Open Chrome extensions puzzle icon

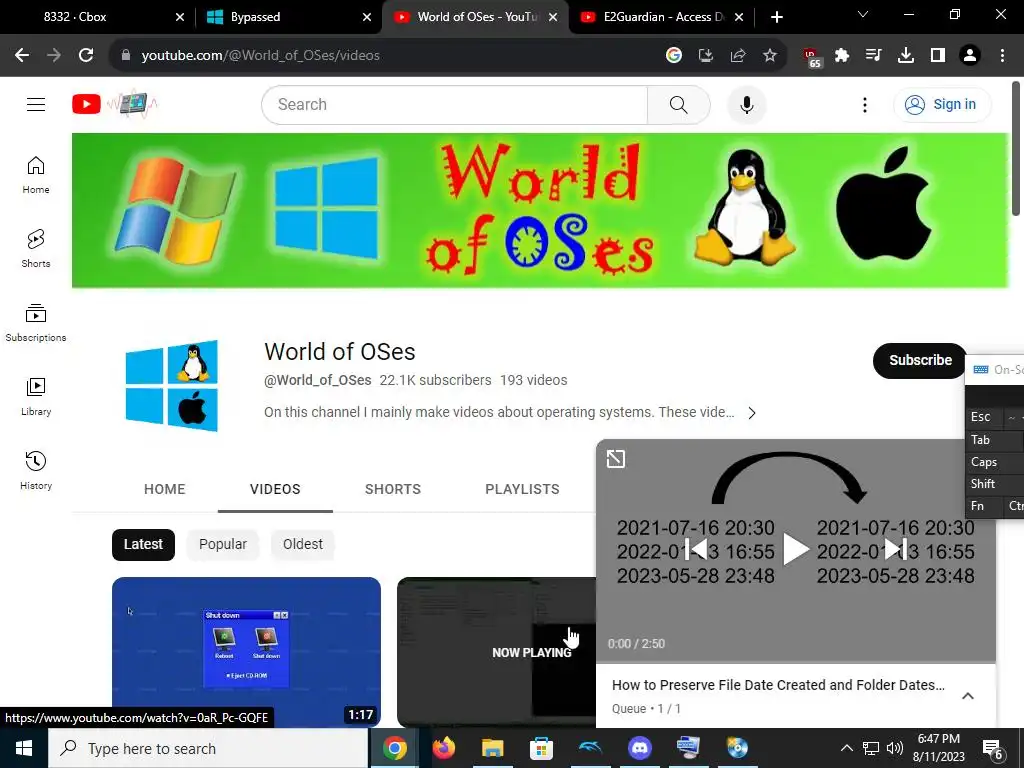842,56
